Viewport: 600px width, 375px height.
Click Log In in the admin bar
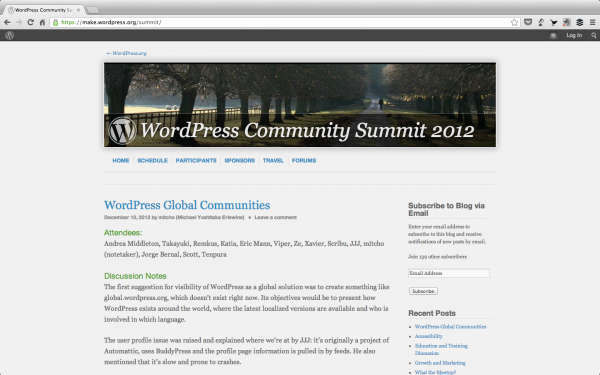pos(574,35)
